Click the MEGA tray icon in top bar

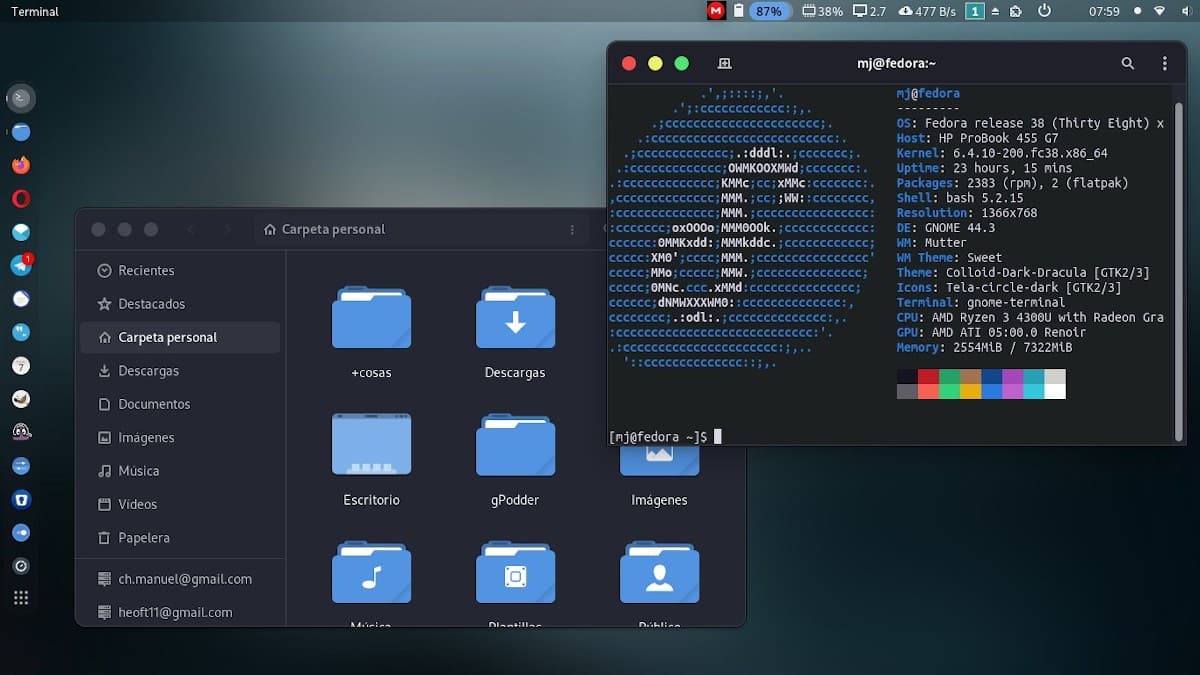[x=715, y=11]
